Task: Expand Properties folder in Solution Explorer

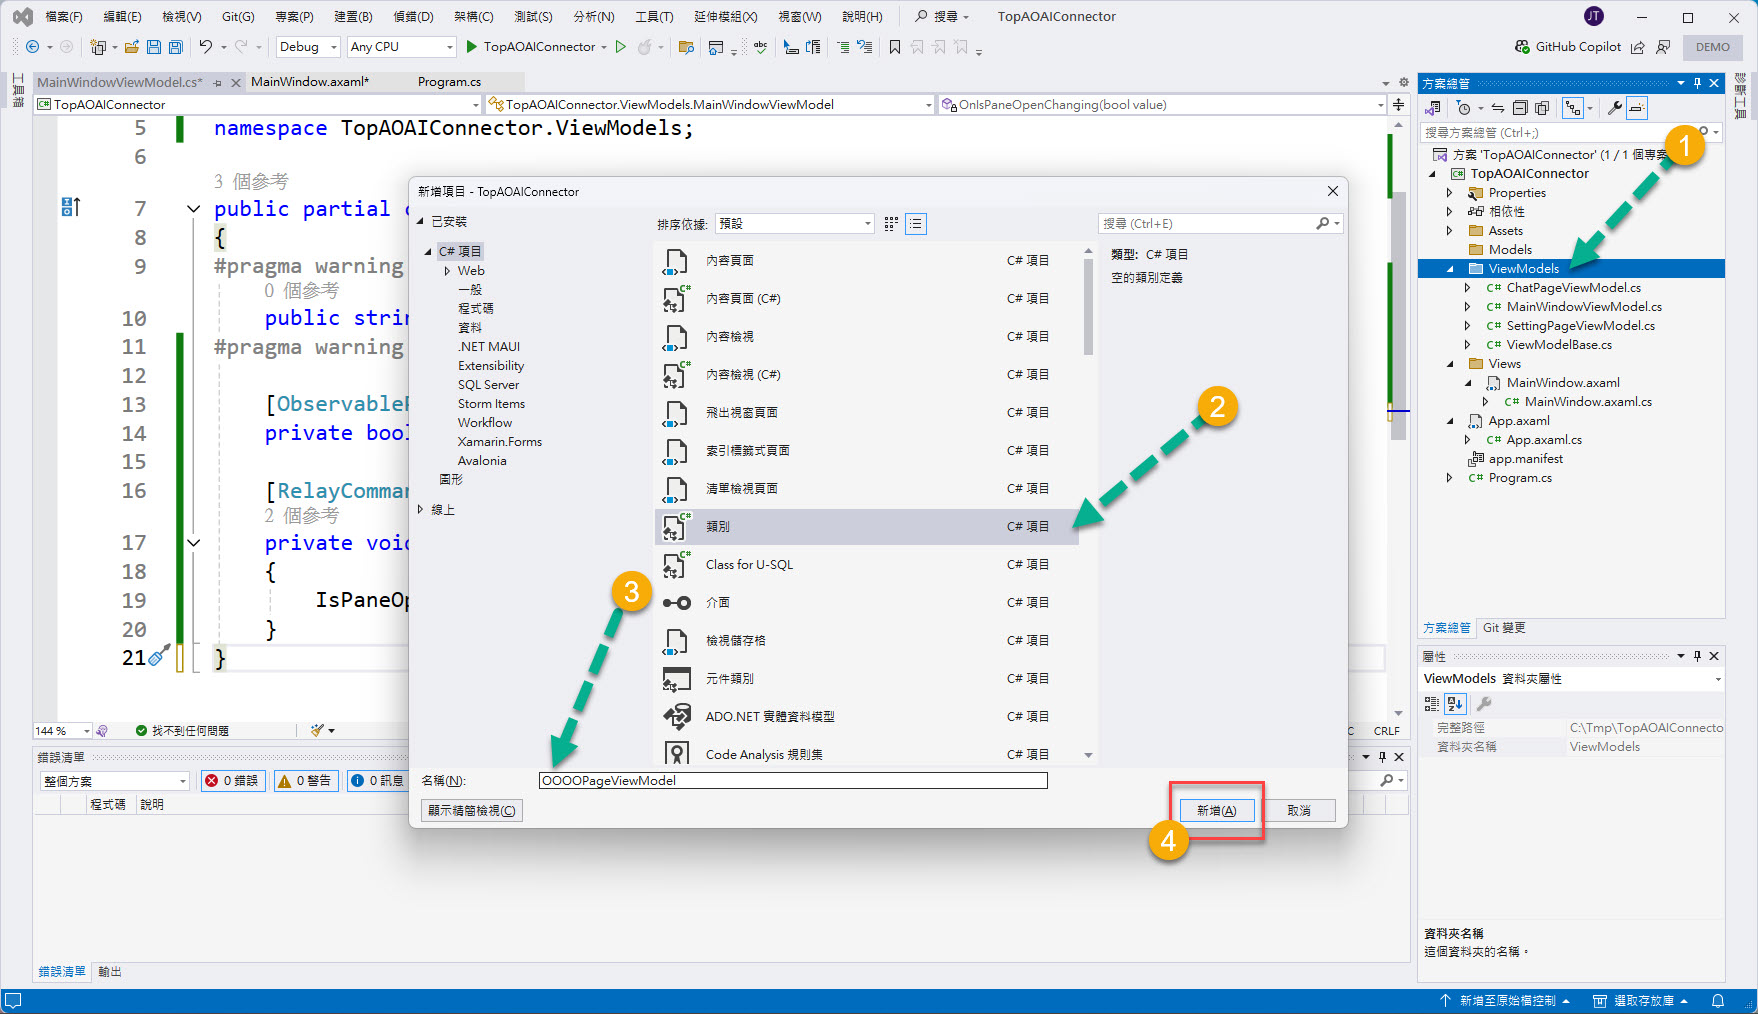Action: pos(1449,193)
